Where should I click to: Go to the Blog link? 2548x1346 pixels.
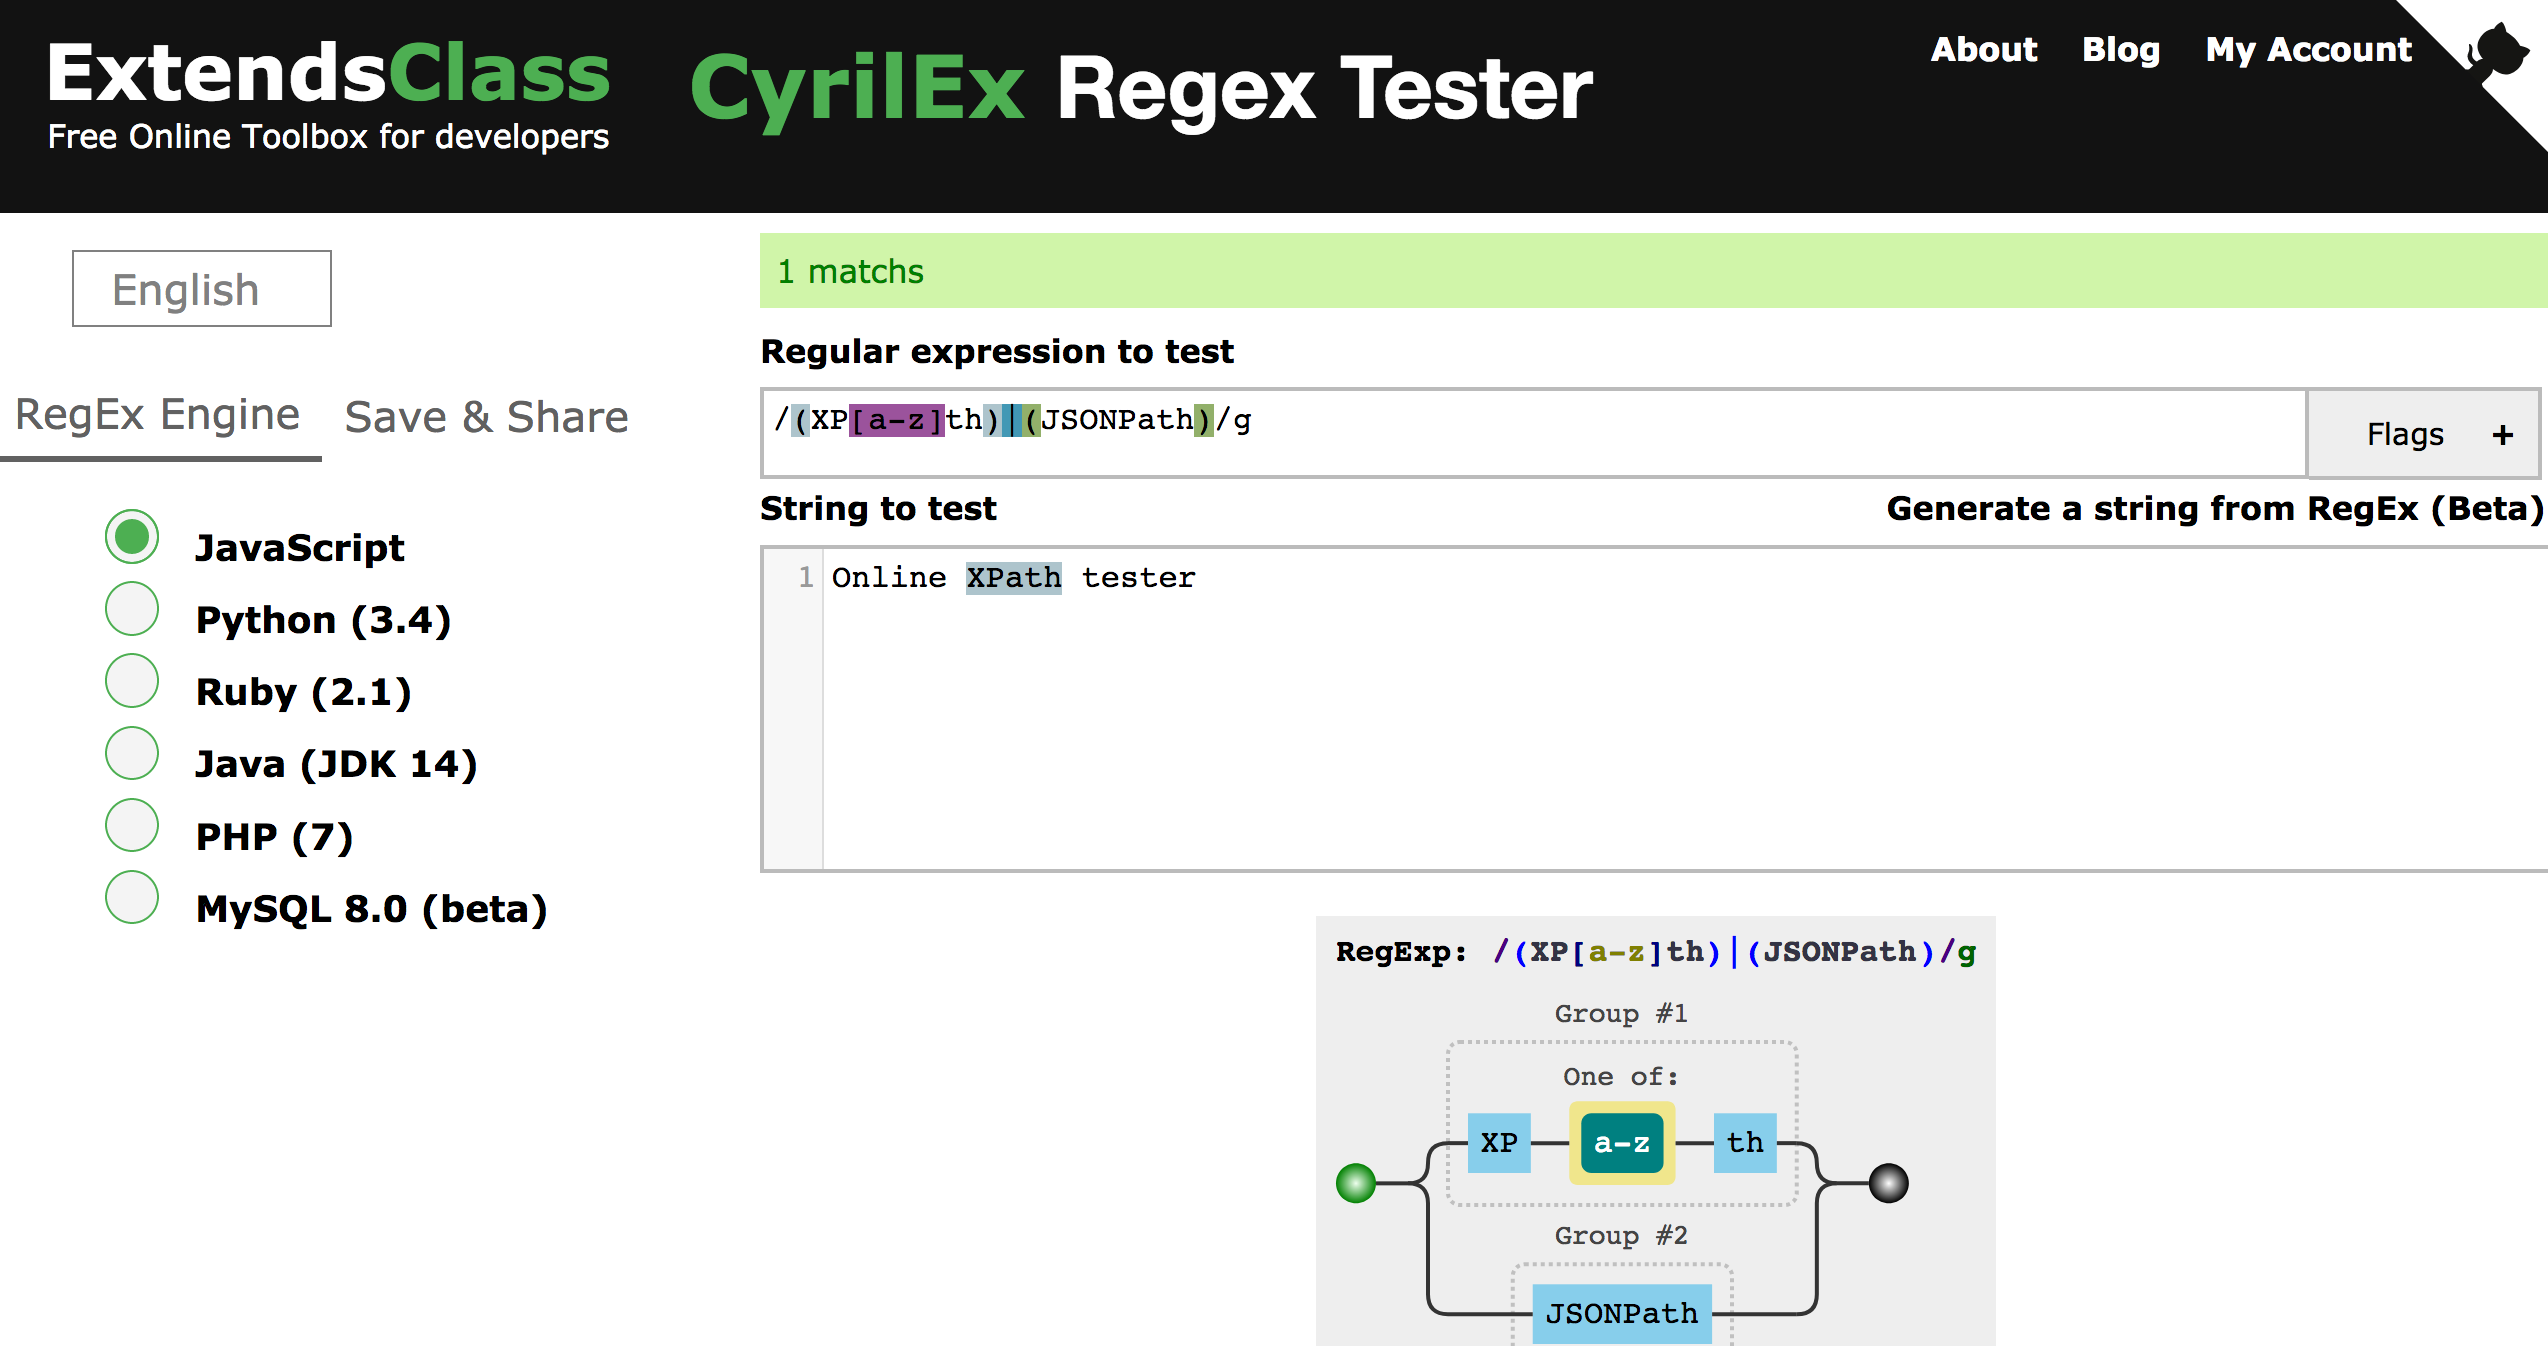2121,49
